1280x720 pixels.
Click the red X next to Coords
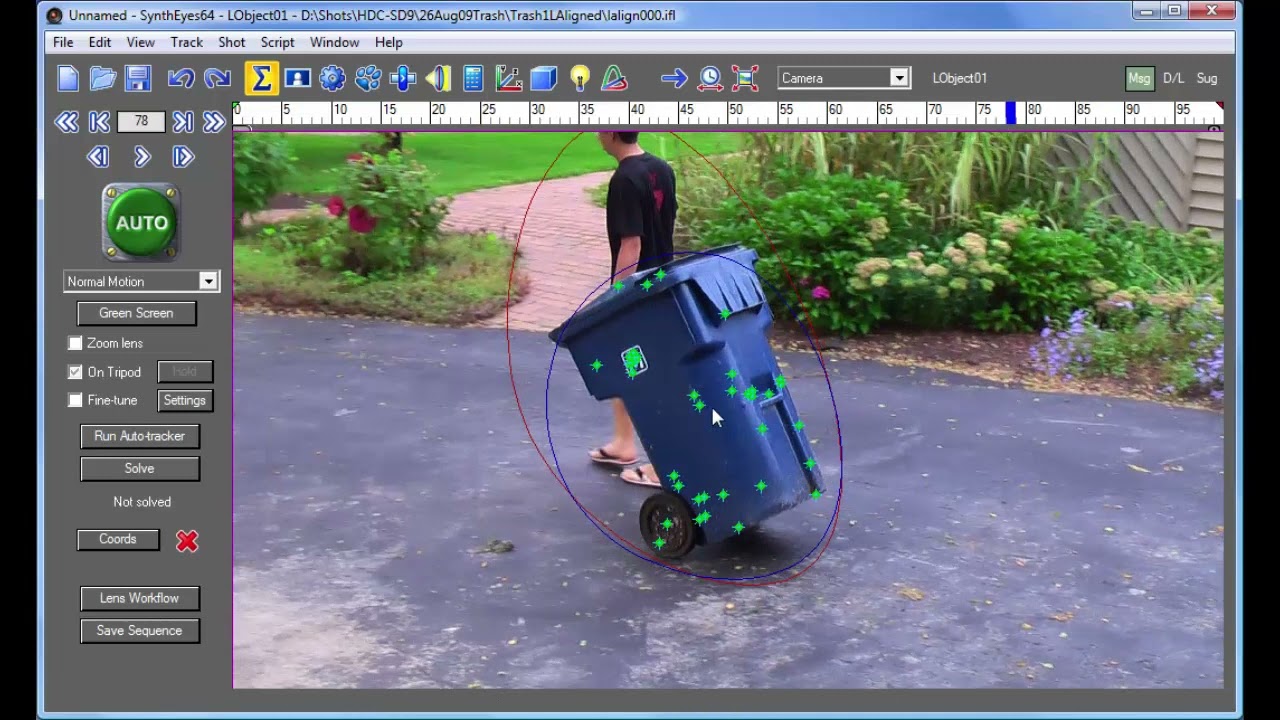187,541
